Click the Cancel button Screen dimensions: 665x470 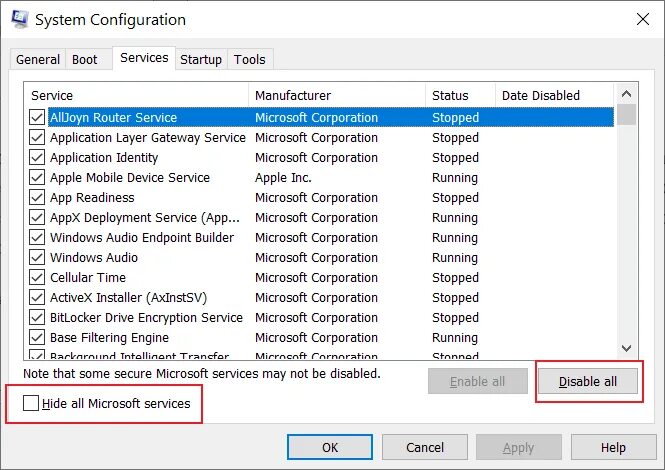425,448
